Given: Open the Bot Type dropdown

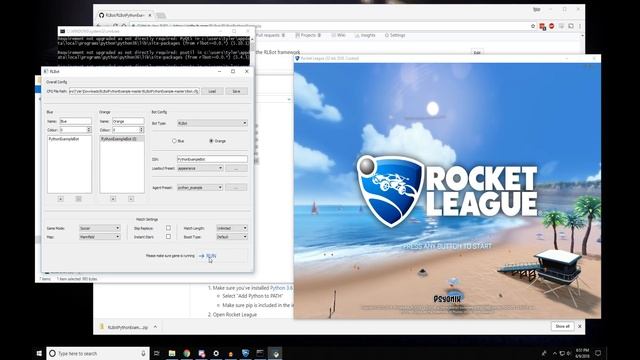Looking at the screenshot, I should tap(212, 123).
